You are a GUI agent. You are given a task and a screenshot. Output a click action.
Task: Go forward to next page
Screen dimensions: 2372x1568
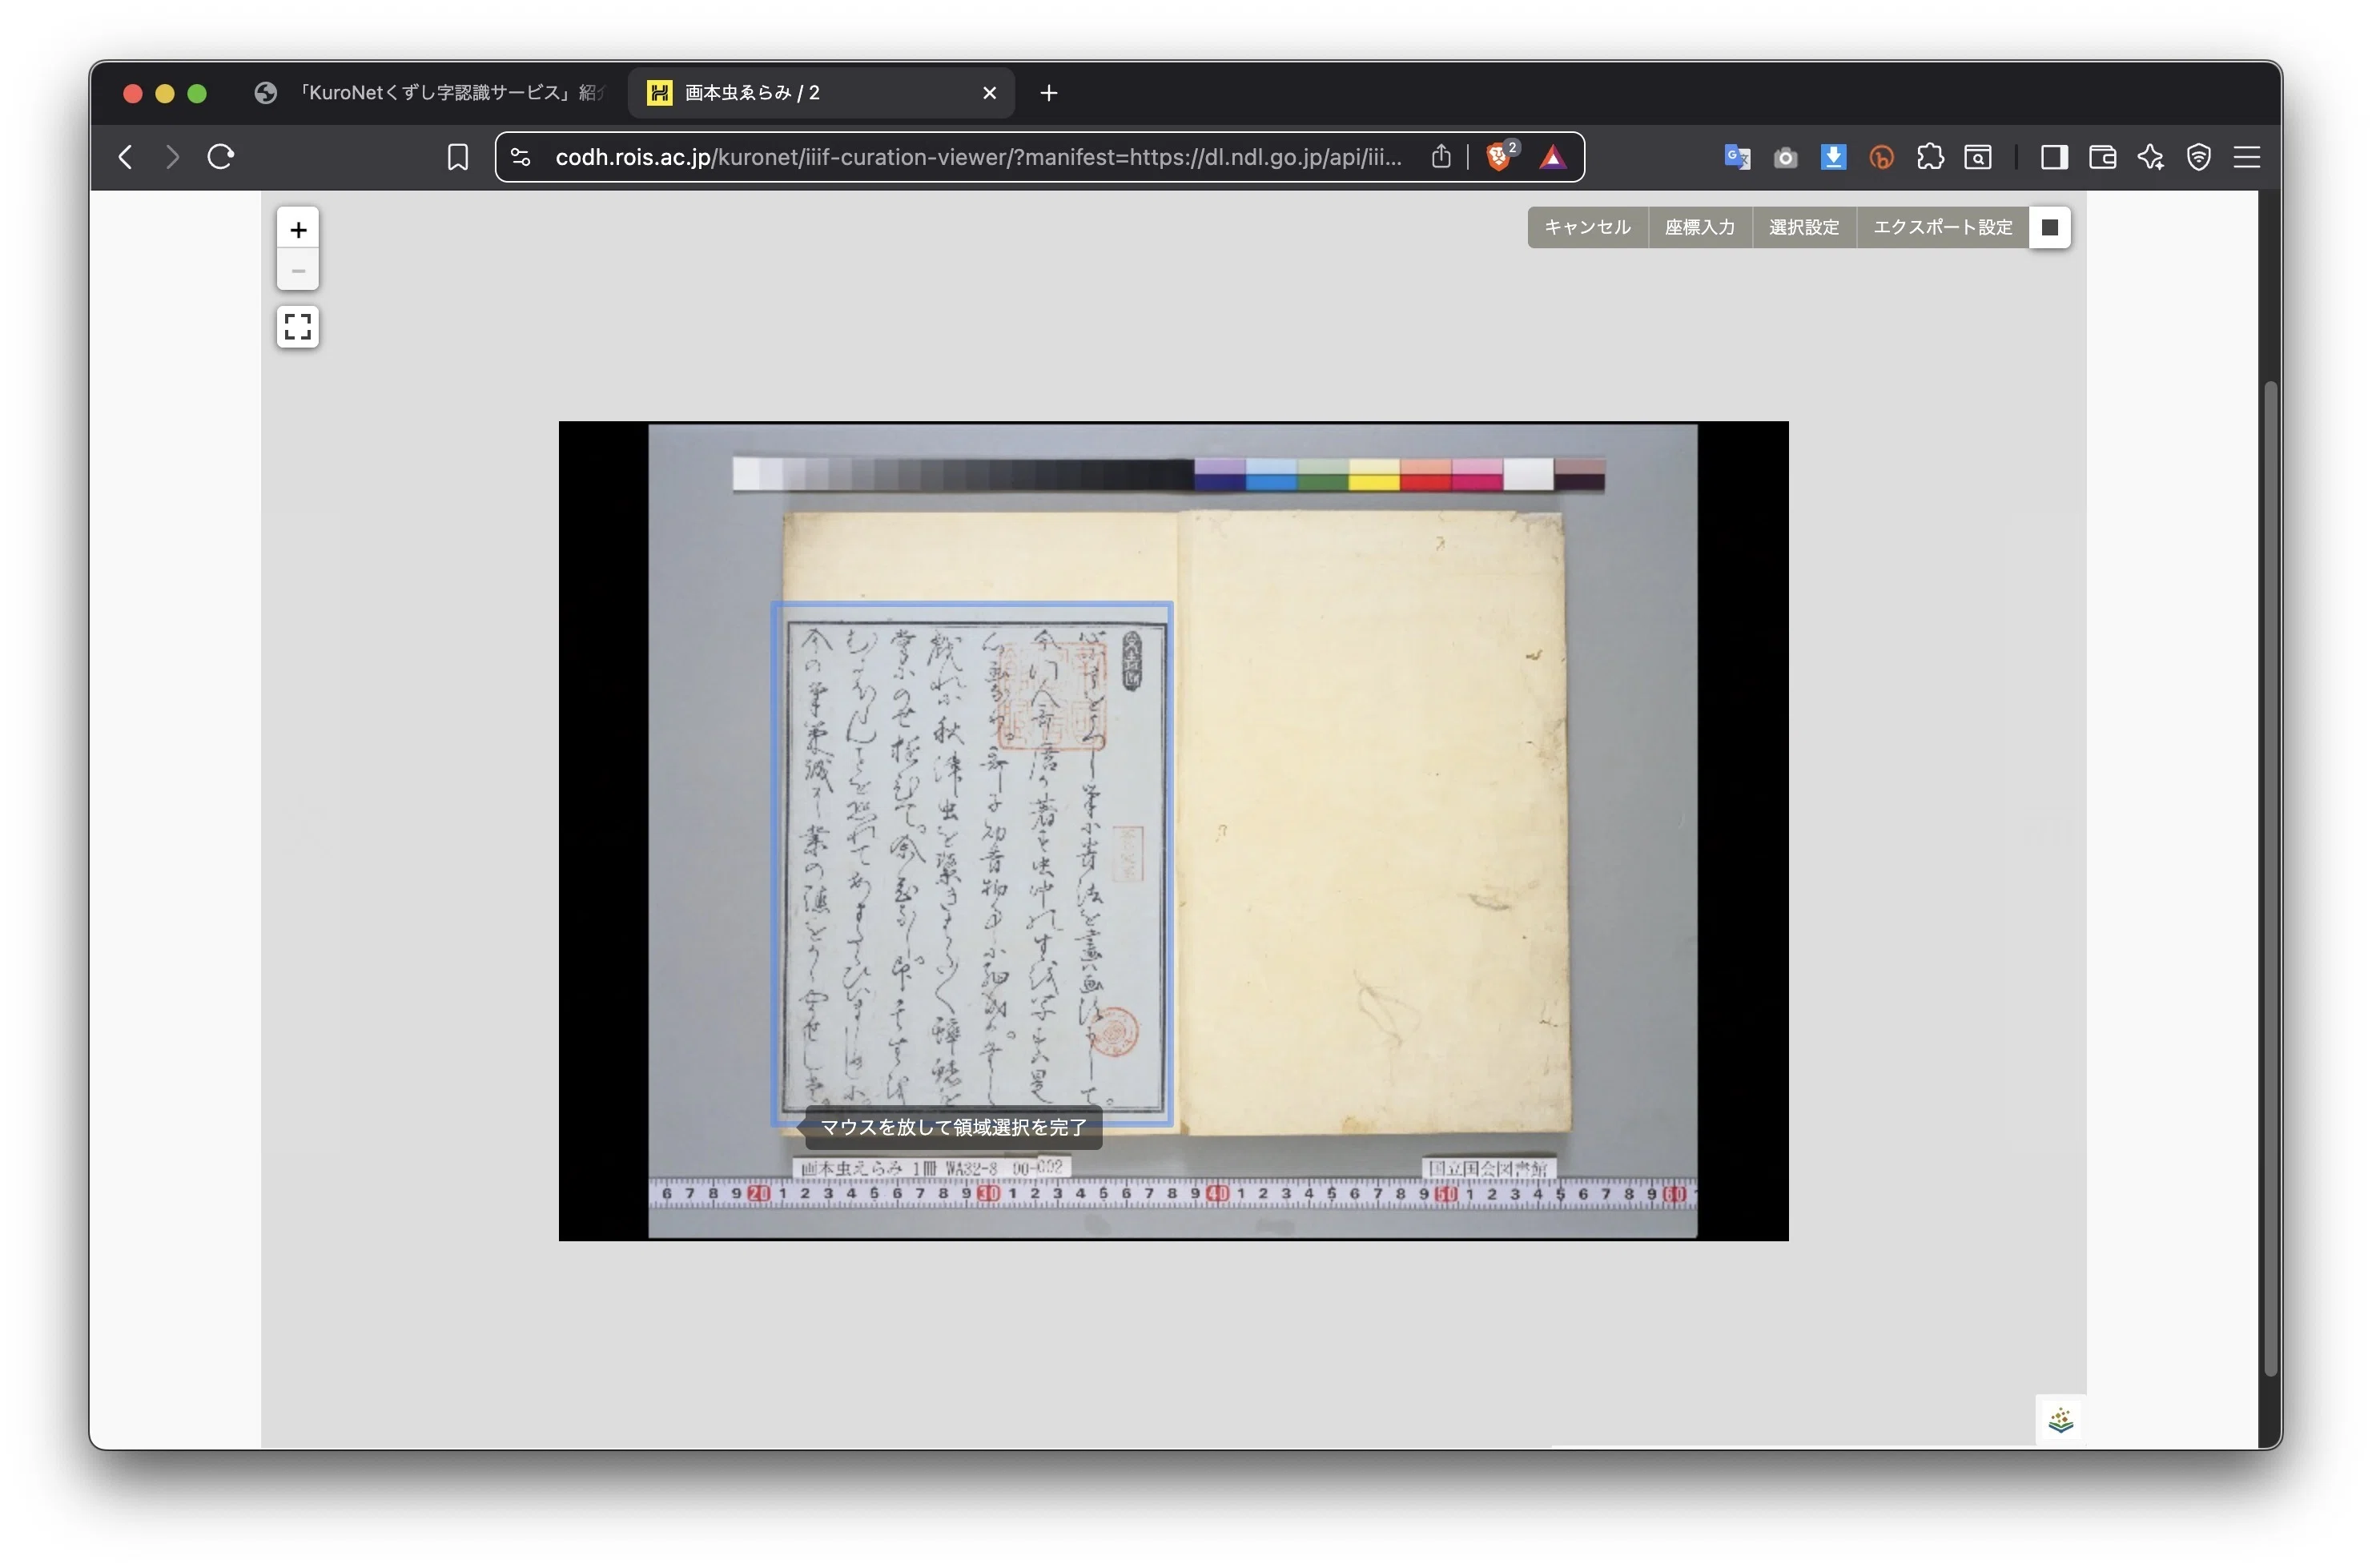click(172, 157)
